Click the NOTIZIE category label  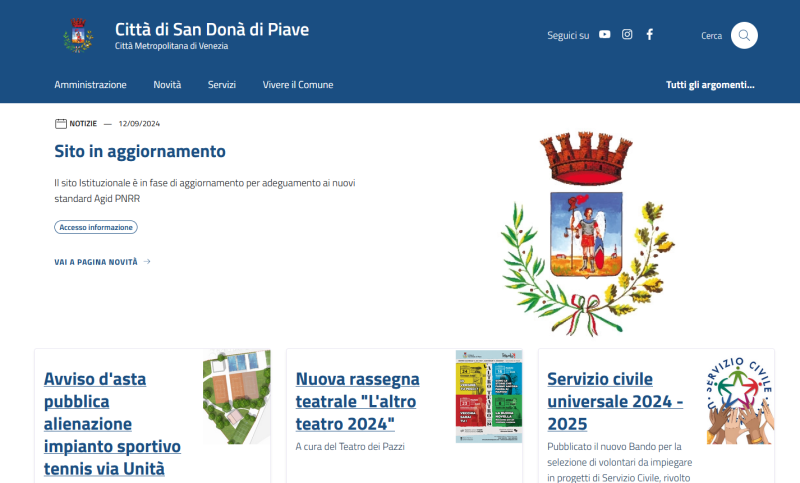tap(83, 123)
